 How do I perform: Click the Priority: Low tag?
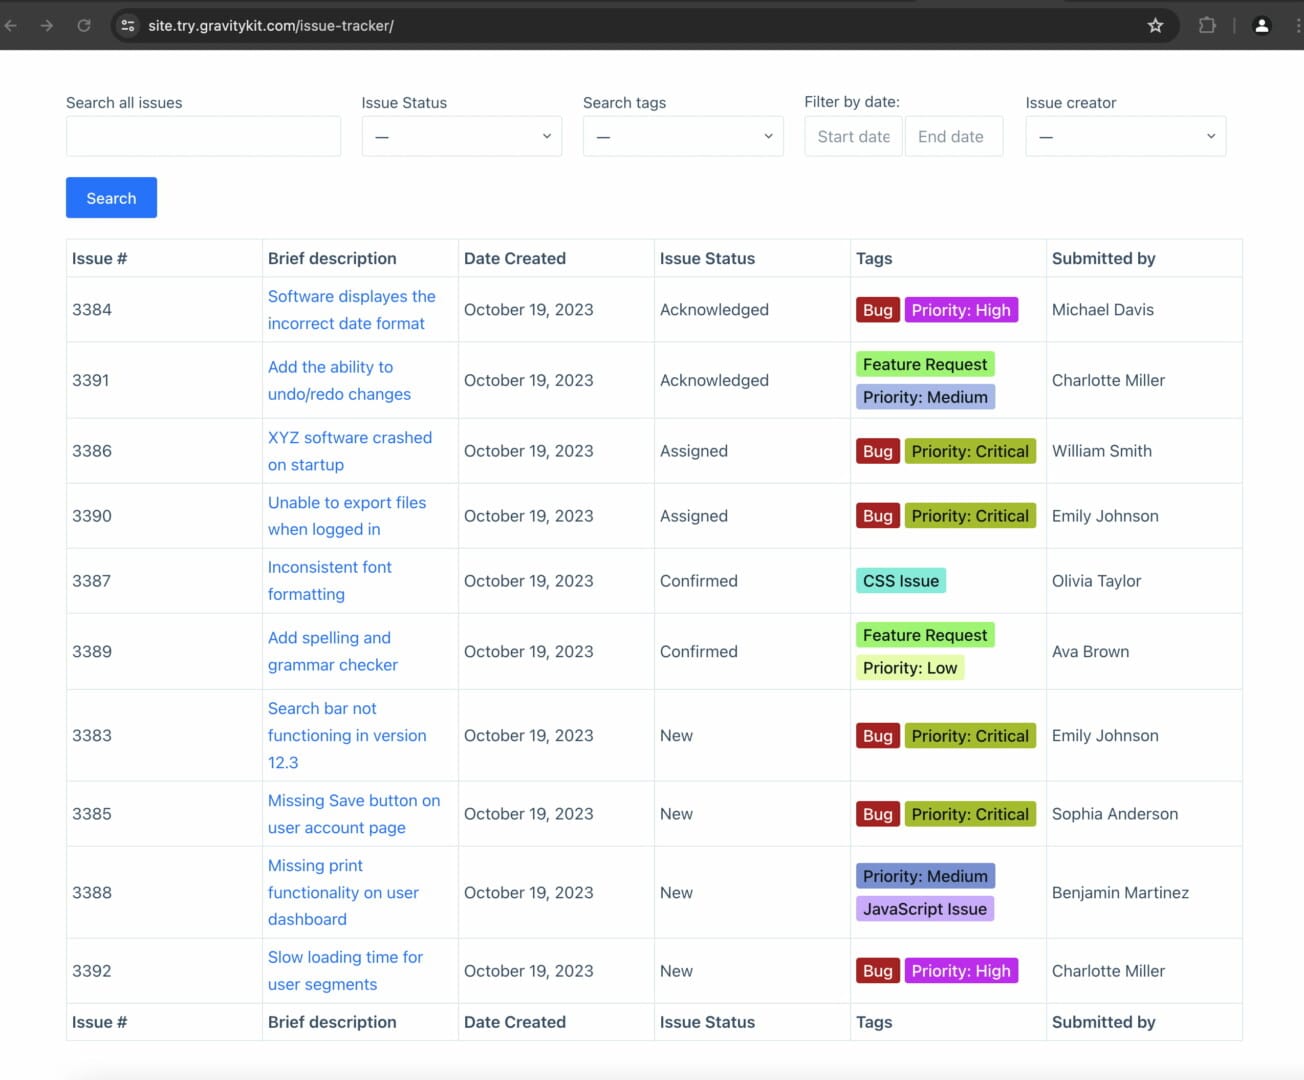pos(909,668)
